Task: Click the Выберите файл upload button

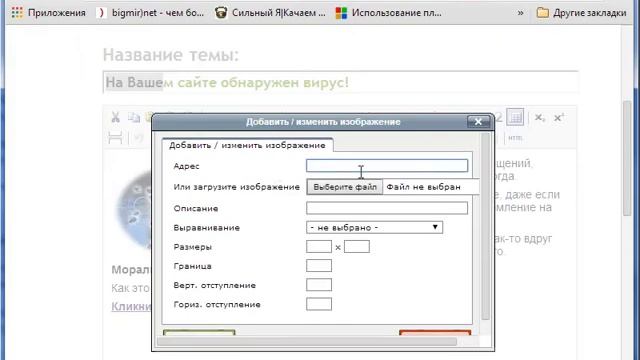Action: (x=345, y=187)
